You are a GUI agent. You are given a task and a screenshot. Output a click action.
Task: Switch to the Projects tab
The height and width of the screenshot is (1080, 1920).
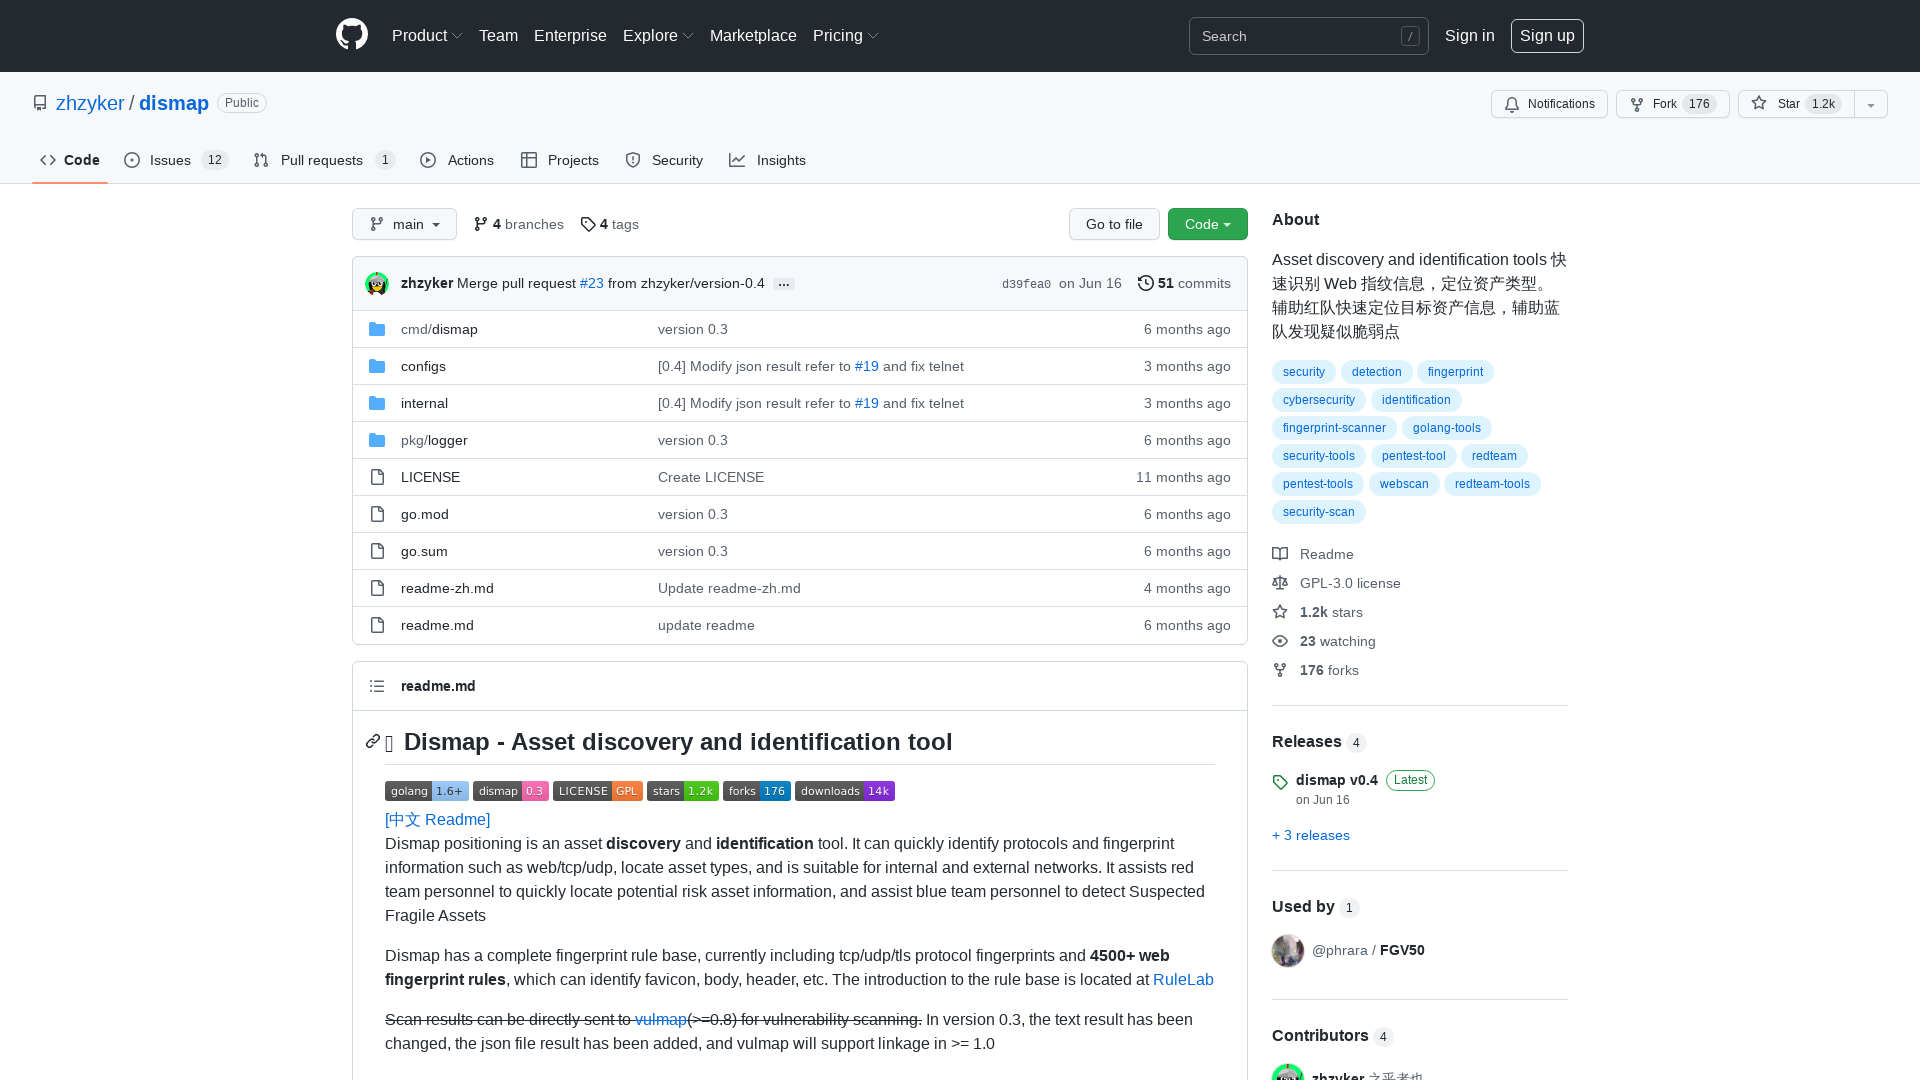pyautogui.click(x=560, y=160)
